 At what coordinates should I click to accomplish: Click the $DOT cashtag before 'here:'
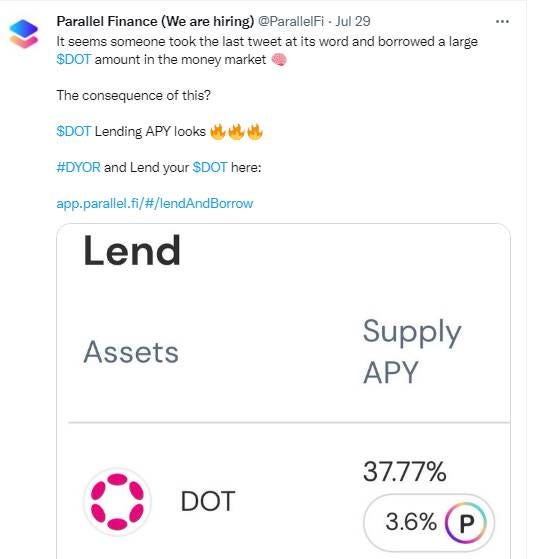[x=210, y=167]
